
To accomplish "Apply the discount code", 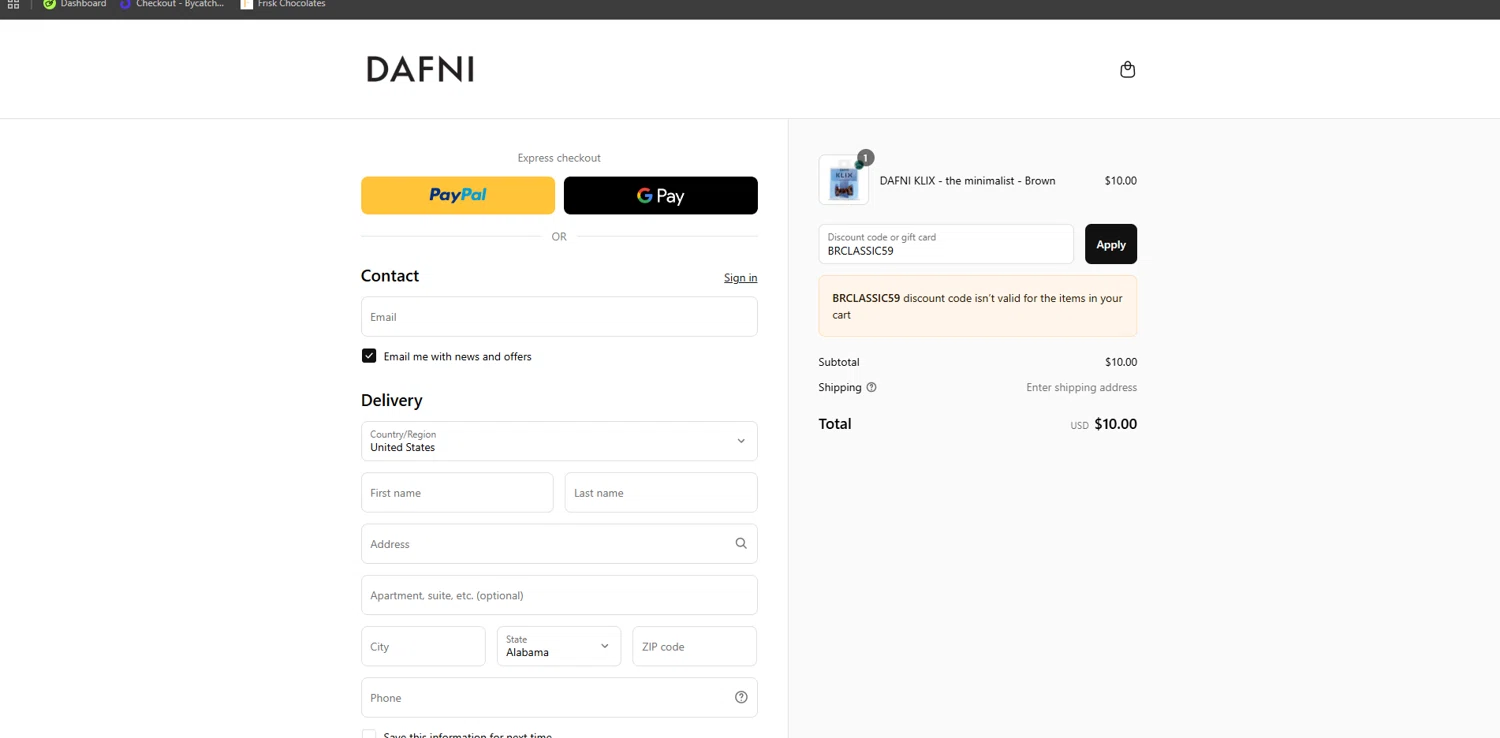I will click(1111, 244).
